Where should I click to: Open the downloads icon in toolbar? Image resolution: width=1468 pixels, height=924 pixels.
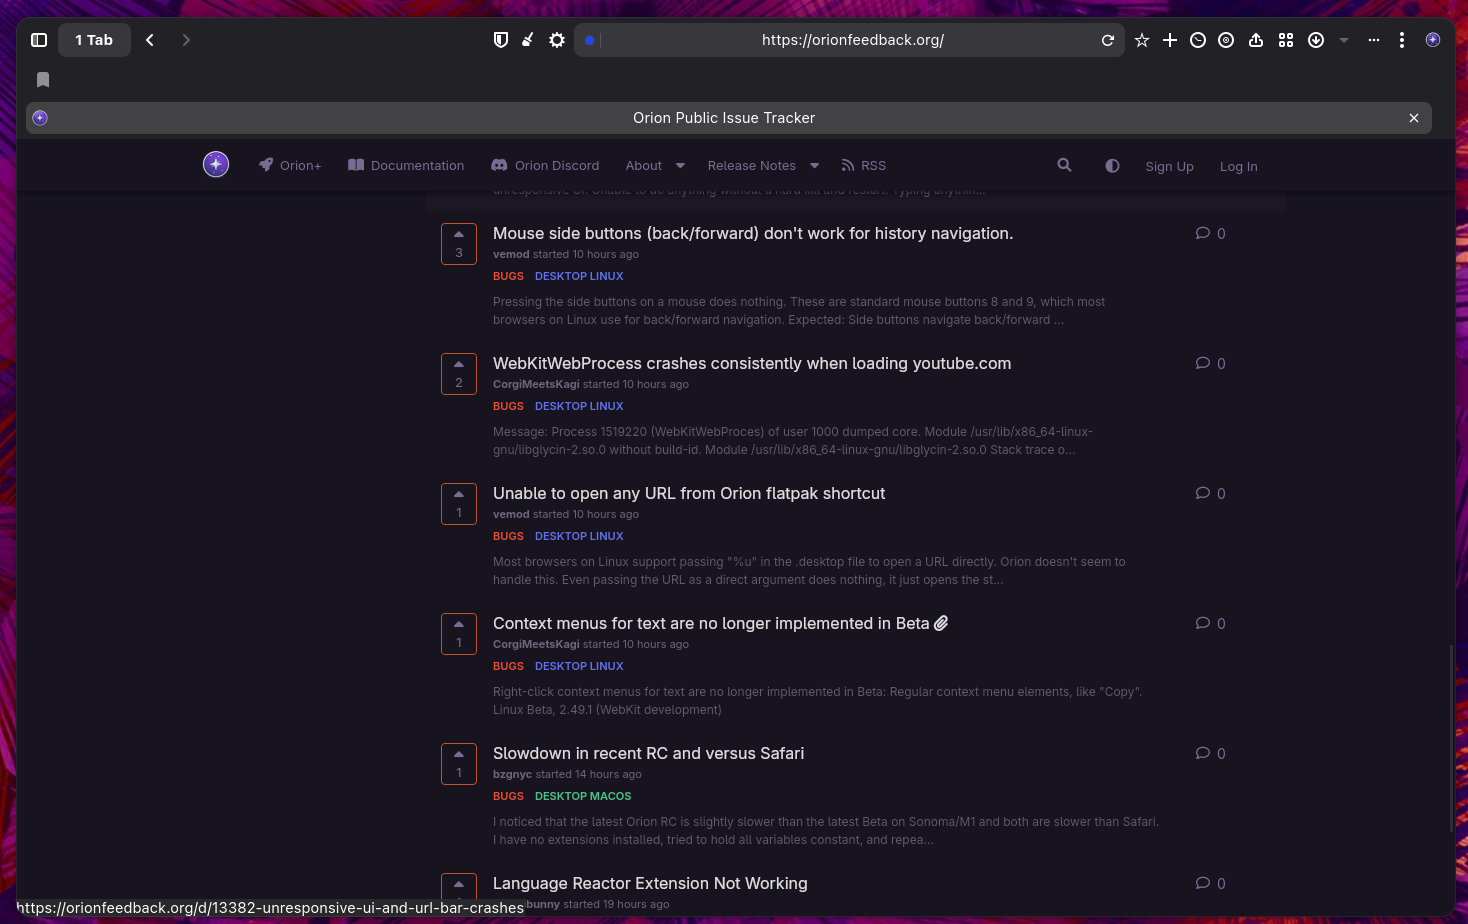[1316, 40]
